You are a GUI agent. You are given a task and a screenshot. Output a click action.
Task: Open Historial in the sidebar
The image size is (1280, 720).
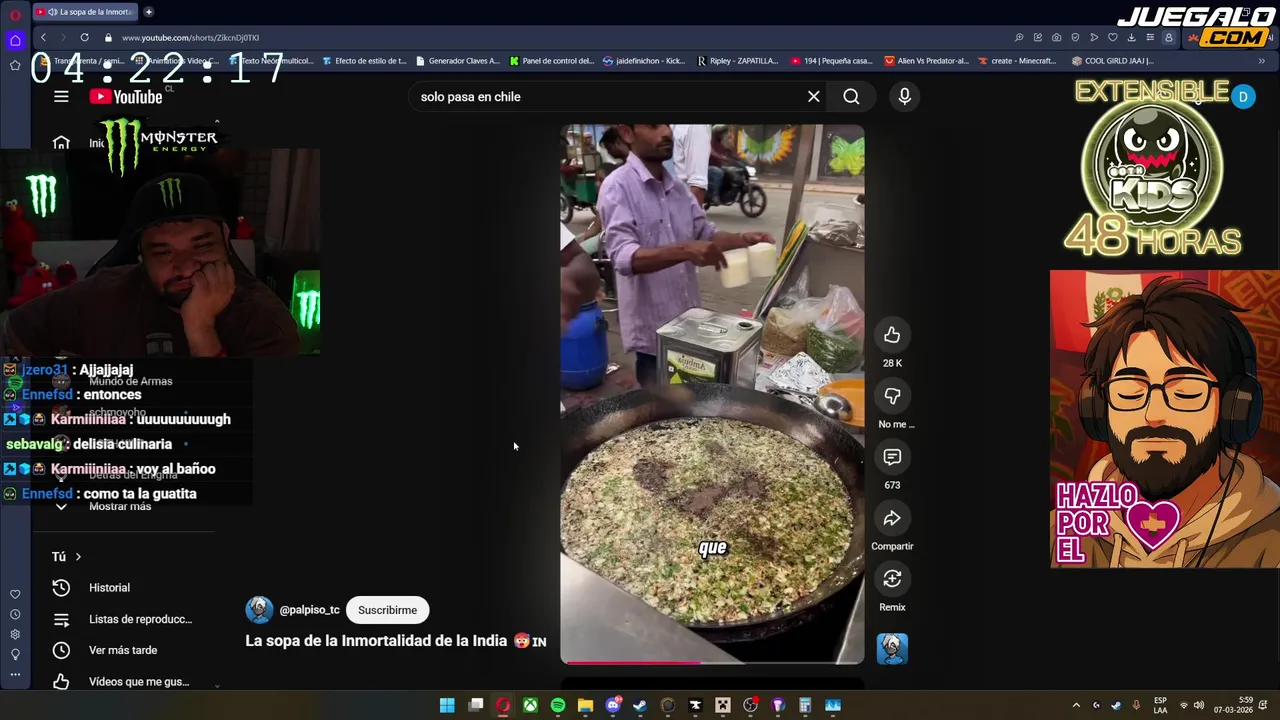(x=109, y=588)
